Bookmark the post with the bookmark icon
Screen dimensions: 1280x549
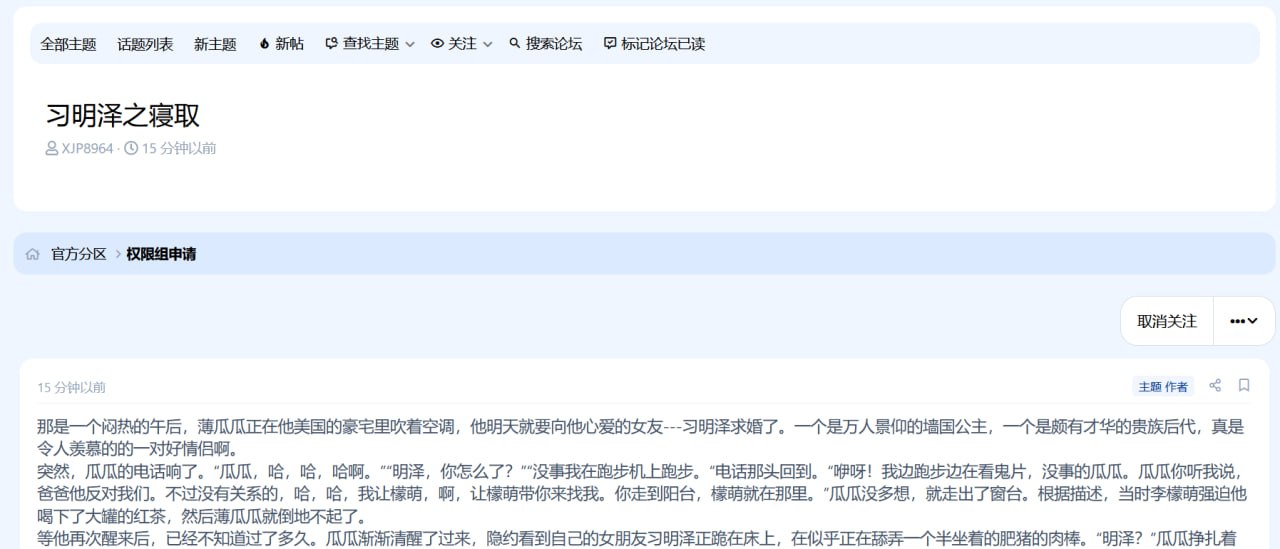point(1244,385)
